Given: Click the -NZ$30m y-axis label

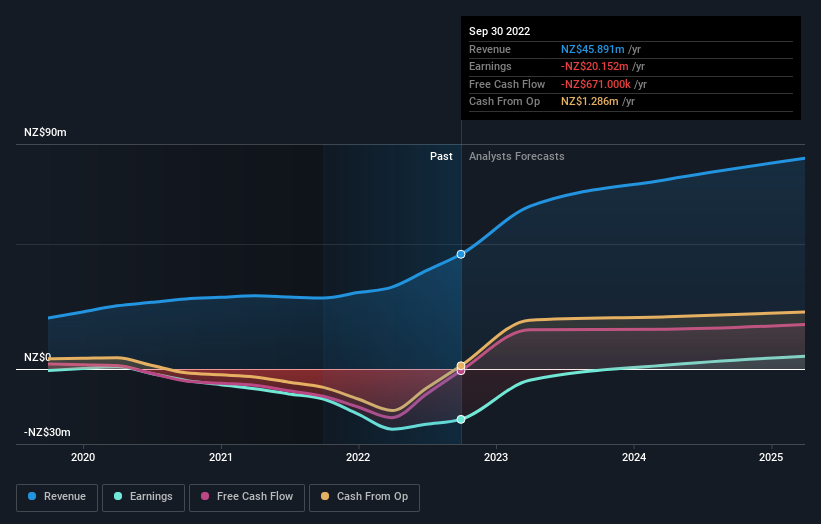Looking at the screenshot, I should (x=47, y=432).
